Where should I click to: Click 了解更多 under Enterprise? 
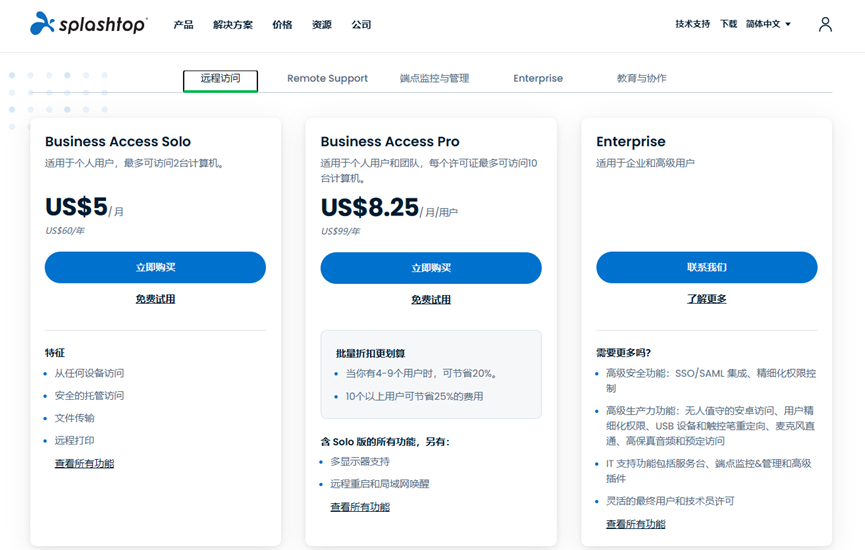(x=707, y=299)
